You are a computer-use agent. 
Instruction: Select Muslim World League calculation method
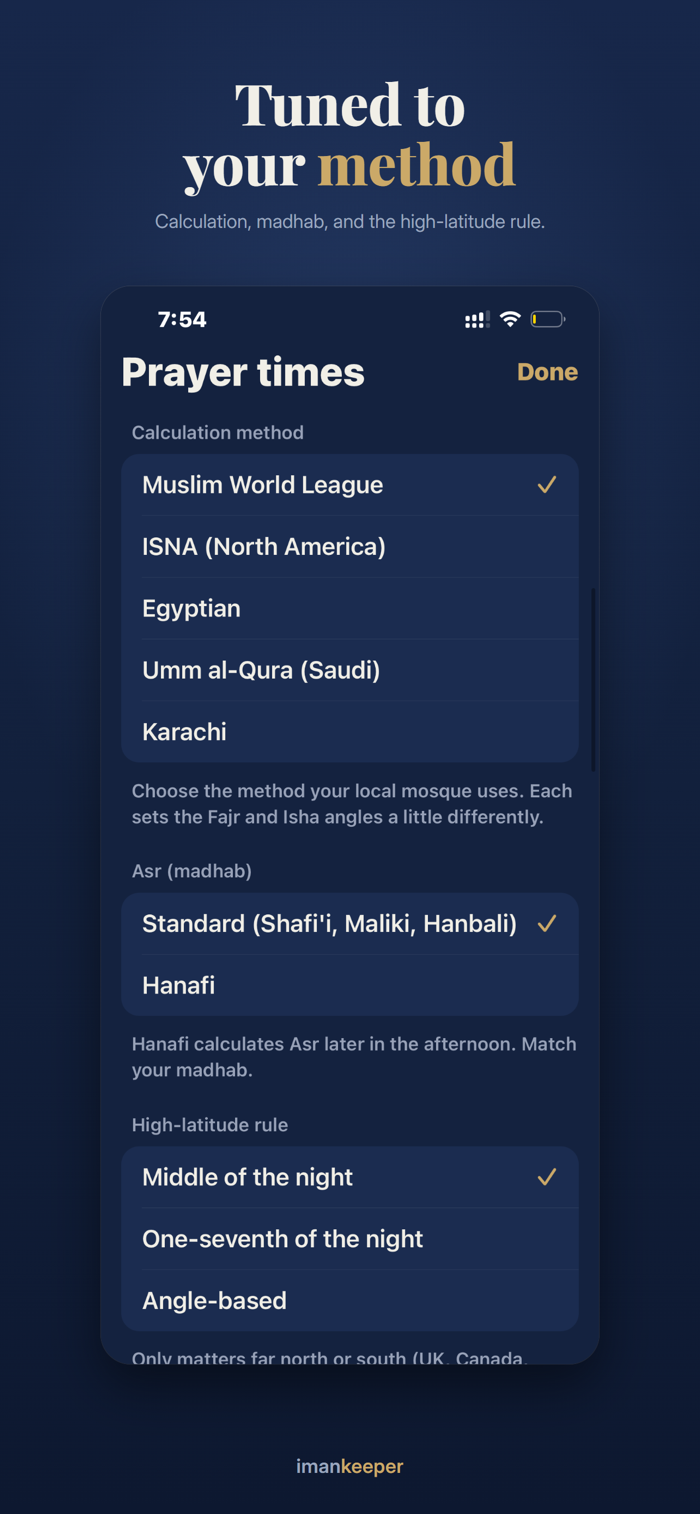350,485
